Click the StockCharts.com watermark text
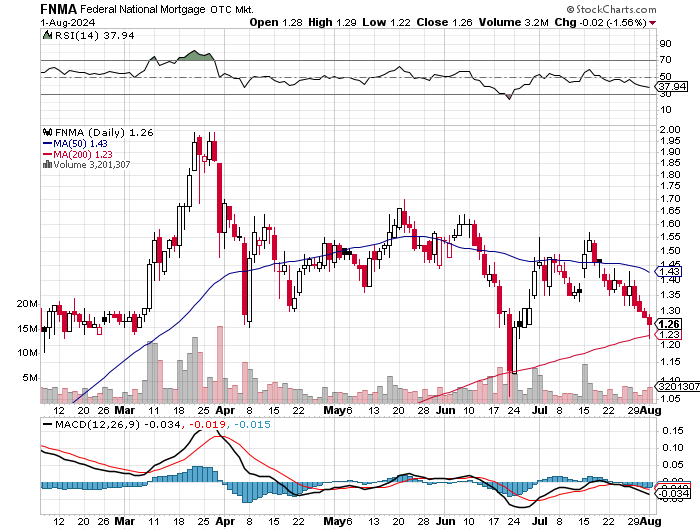The image size is (700, 530). coord(611,9)
